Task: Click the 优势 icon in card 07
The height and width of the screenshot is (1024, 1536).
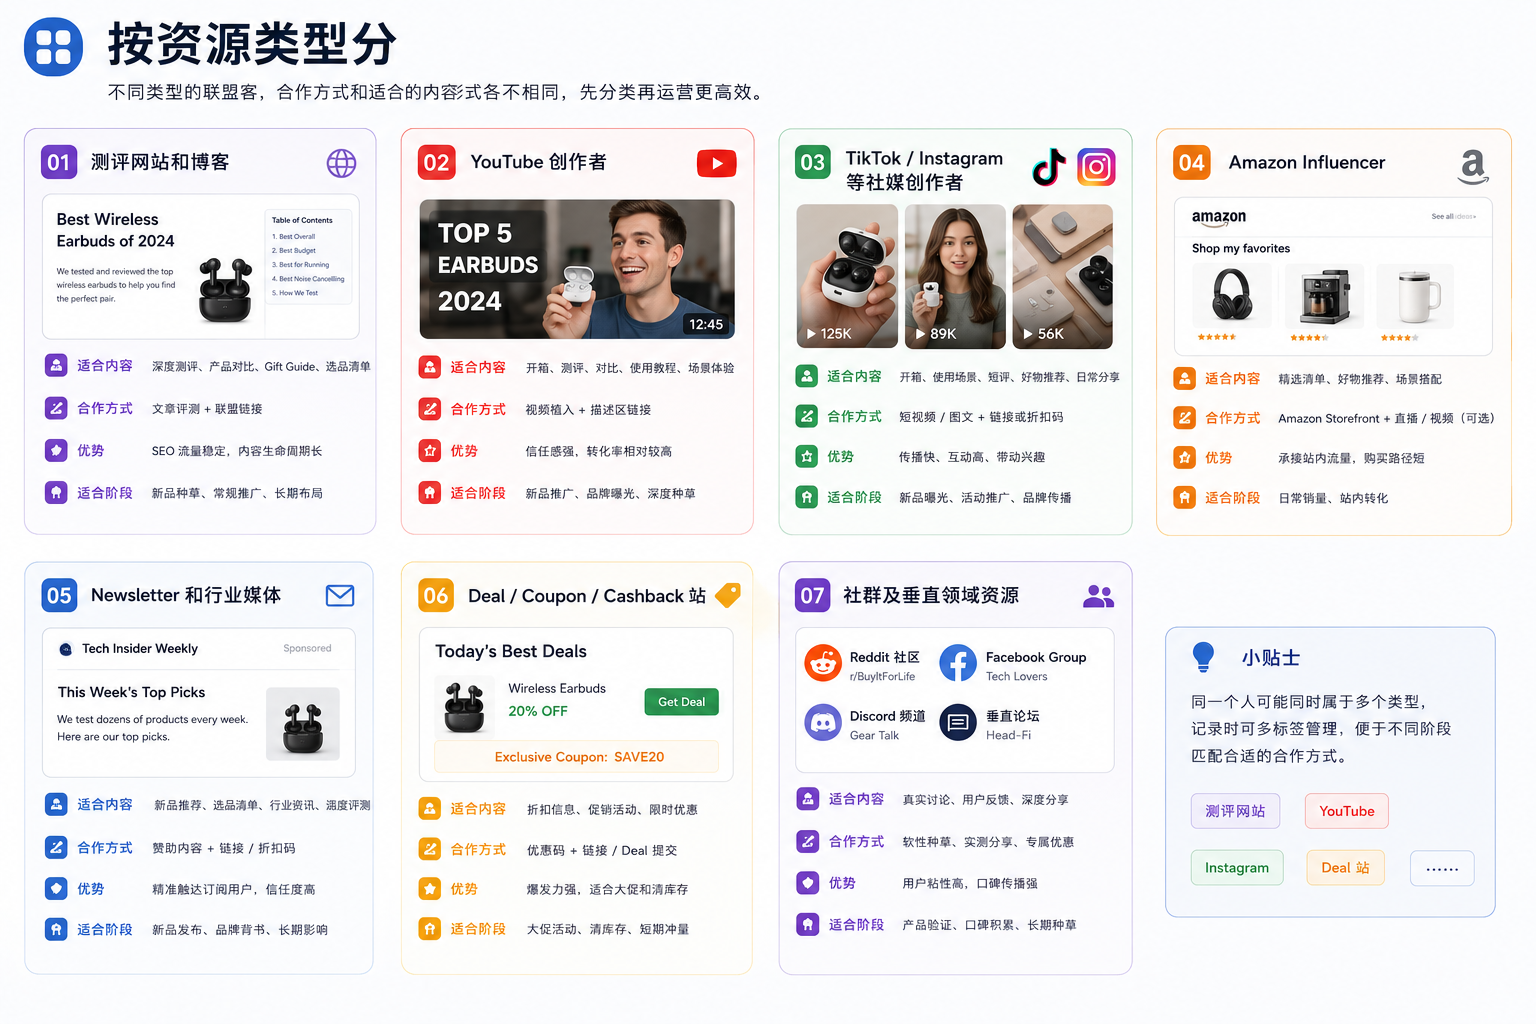Action: click(808, 883)
